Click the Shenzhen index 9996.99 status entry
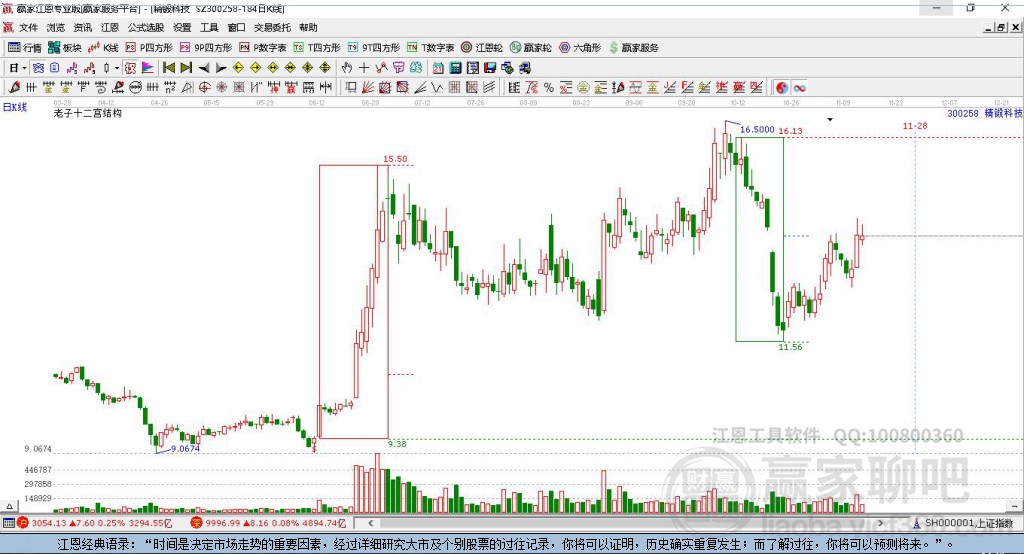 tap(268, 523)
